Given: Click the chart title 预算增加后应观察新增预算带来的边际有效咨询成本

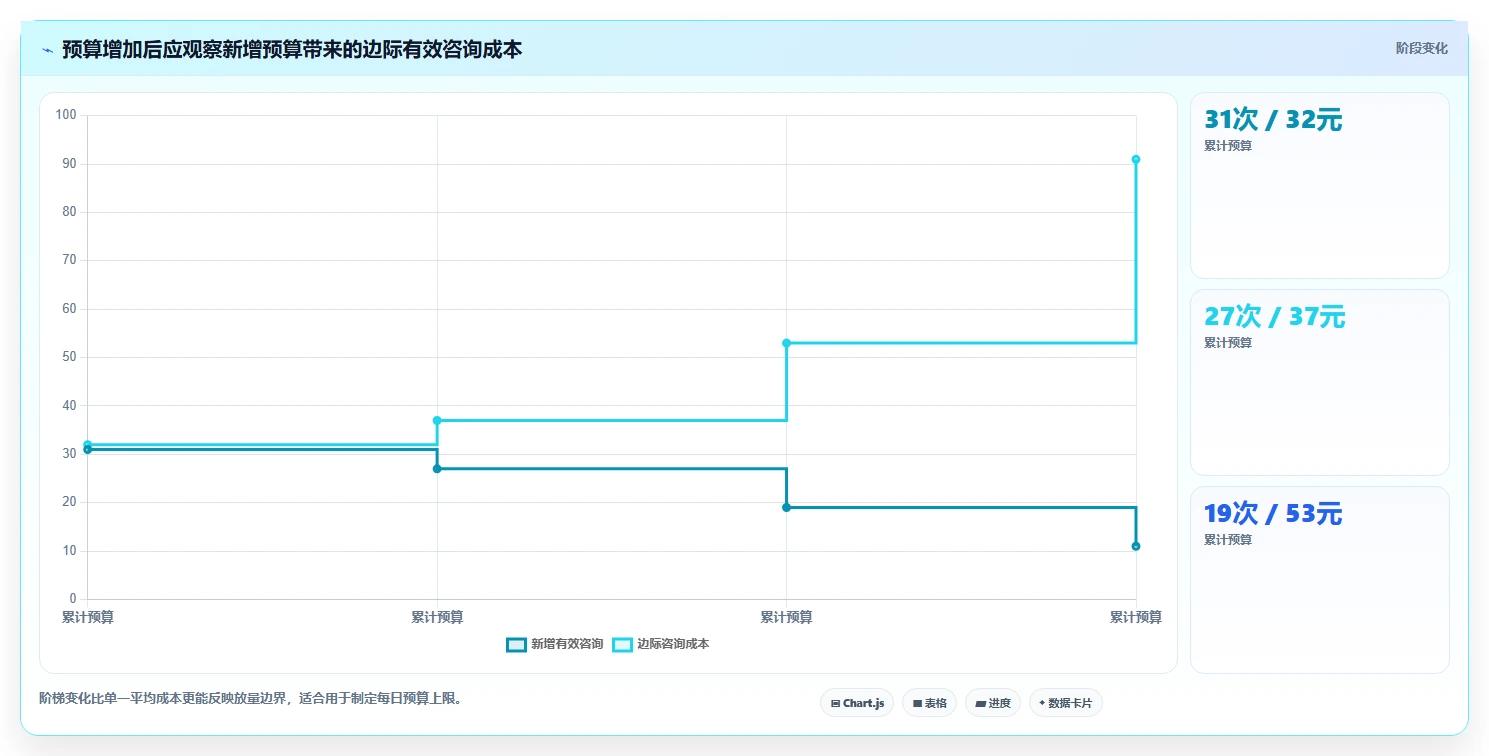Looking at the screenshot, I should (x=292, y=49).
